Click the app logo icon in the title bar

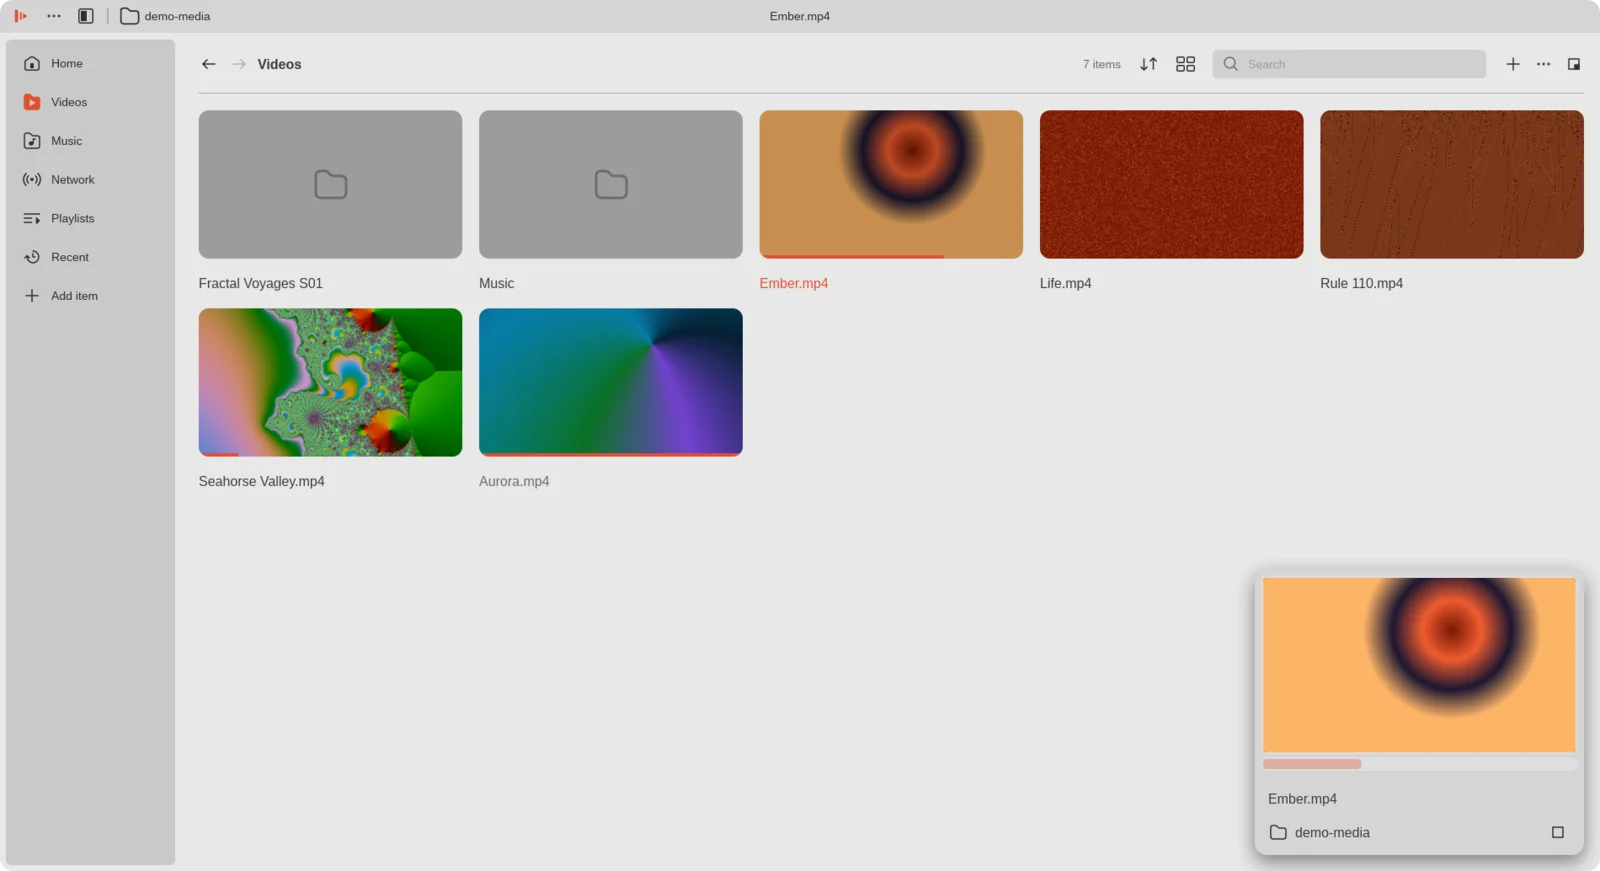coord(20,16)
